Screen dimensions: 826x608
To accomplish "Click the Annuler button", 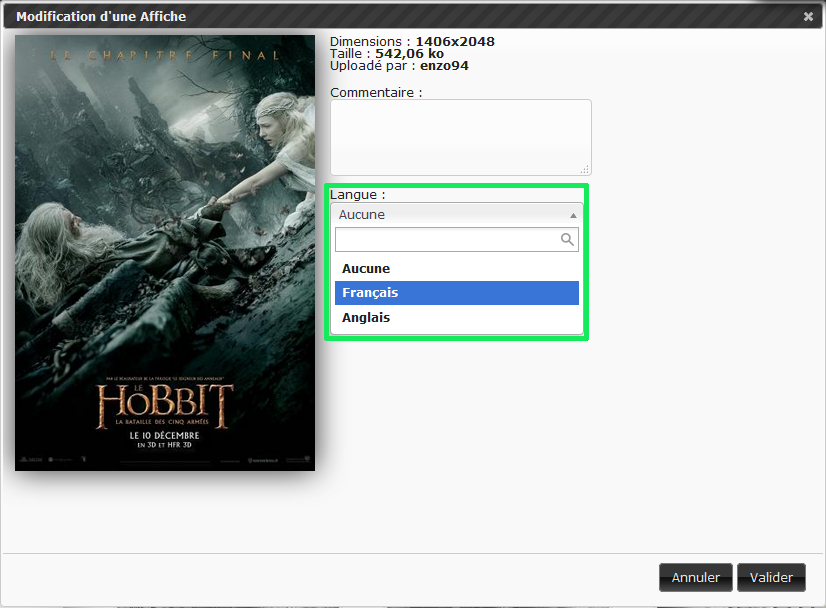I will 695,577.
